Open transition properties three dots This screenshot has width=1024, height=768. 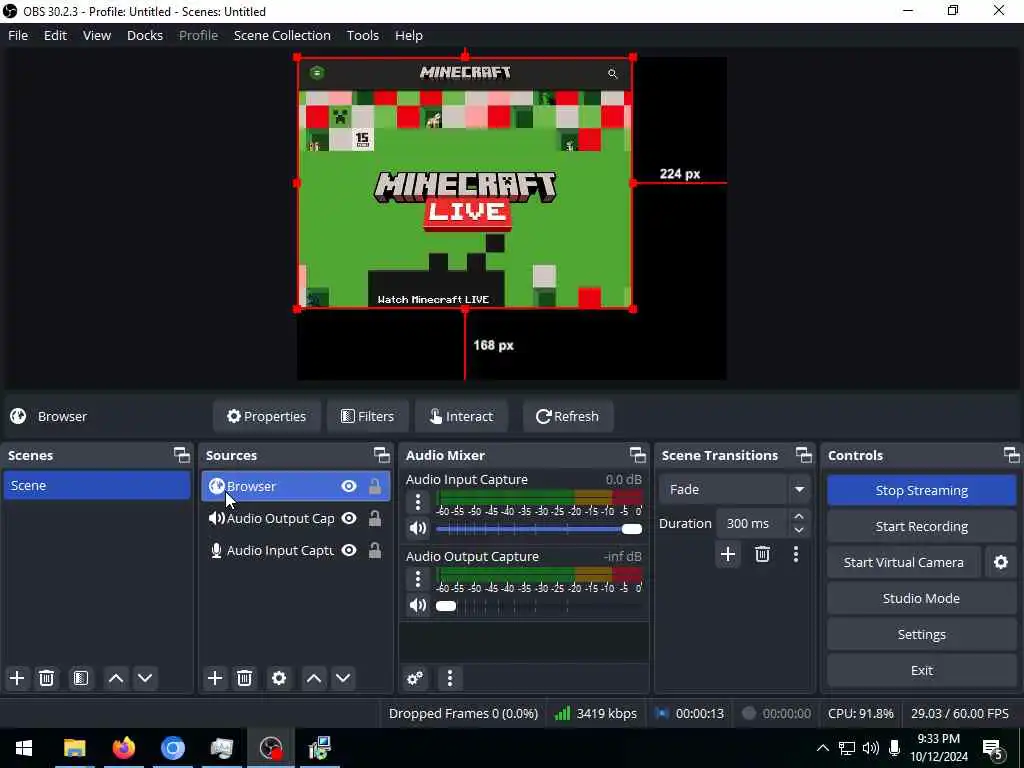tap(795, 554)
